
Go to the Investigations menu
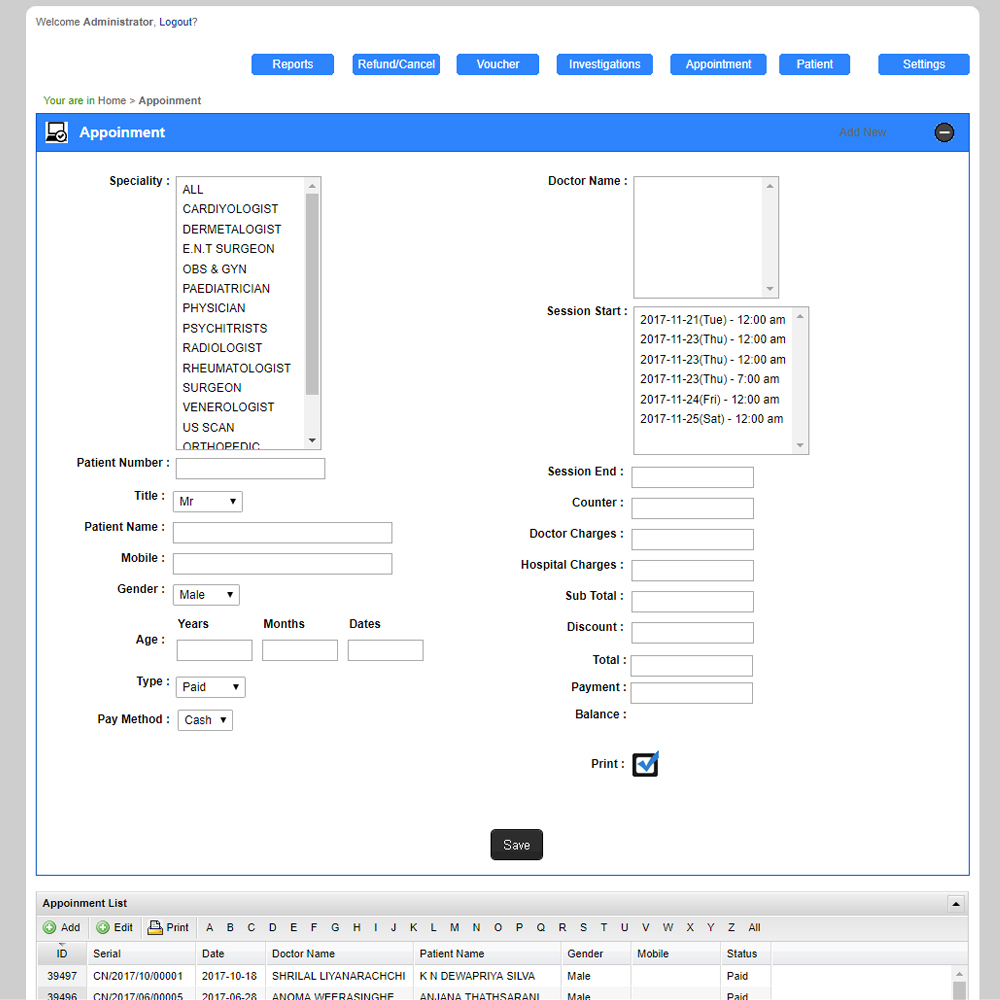pyautogui.click(x=604, y=64)
